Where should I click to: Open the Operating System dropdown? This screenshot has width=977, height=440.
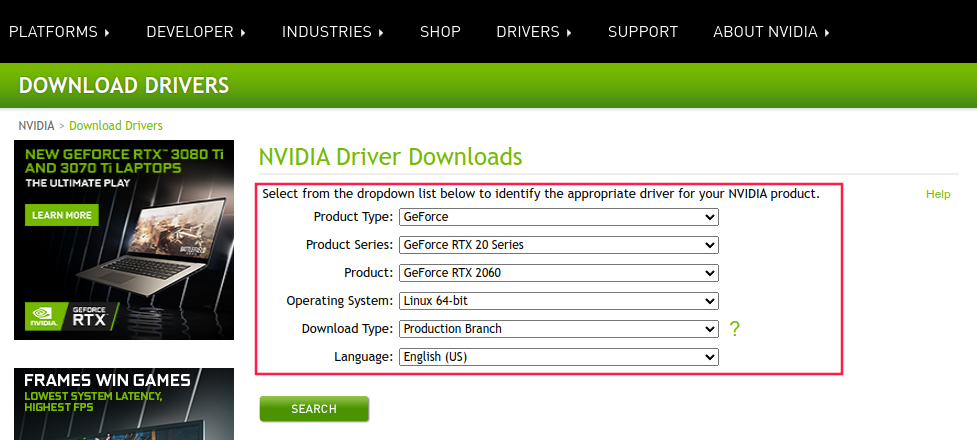point(558,301)
